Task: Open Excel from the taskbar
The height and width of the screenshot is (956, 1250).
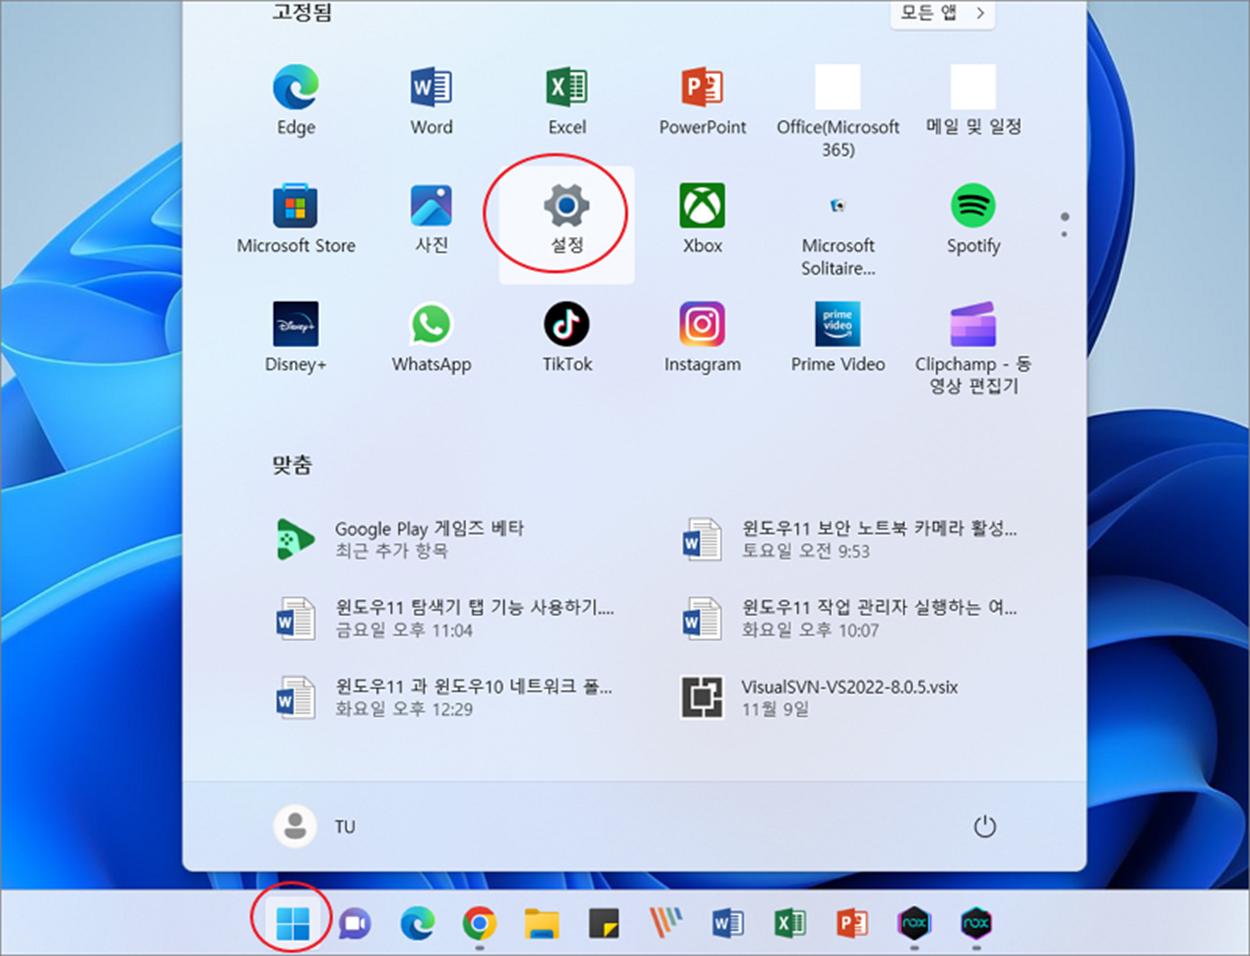Action: (x=789, y=923)
